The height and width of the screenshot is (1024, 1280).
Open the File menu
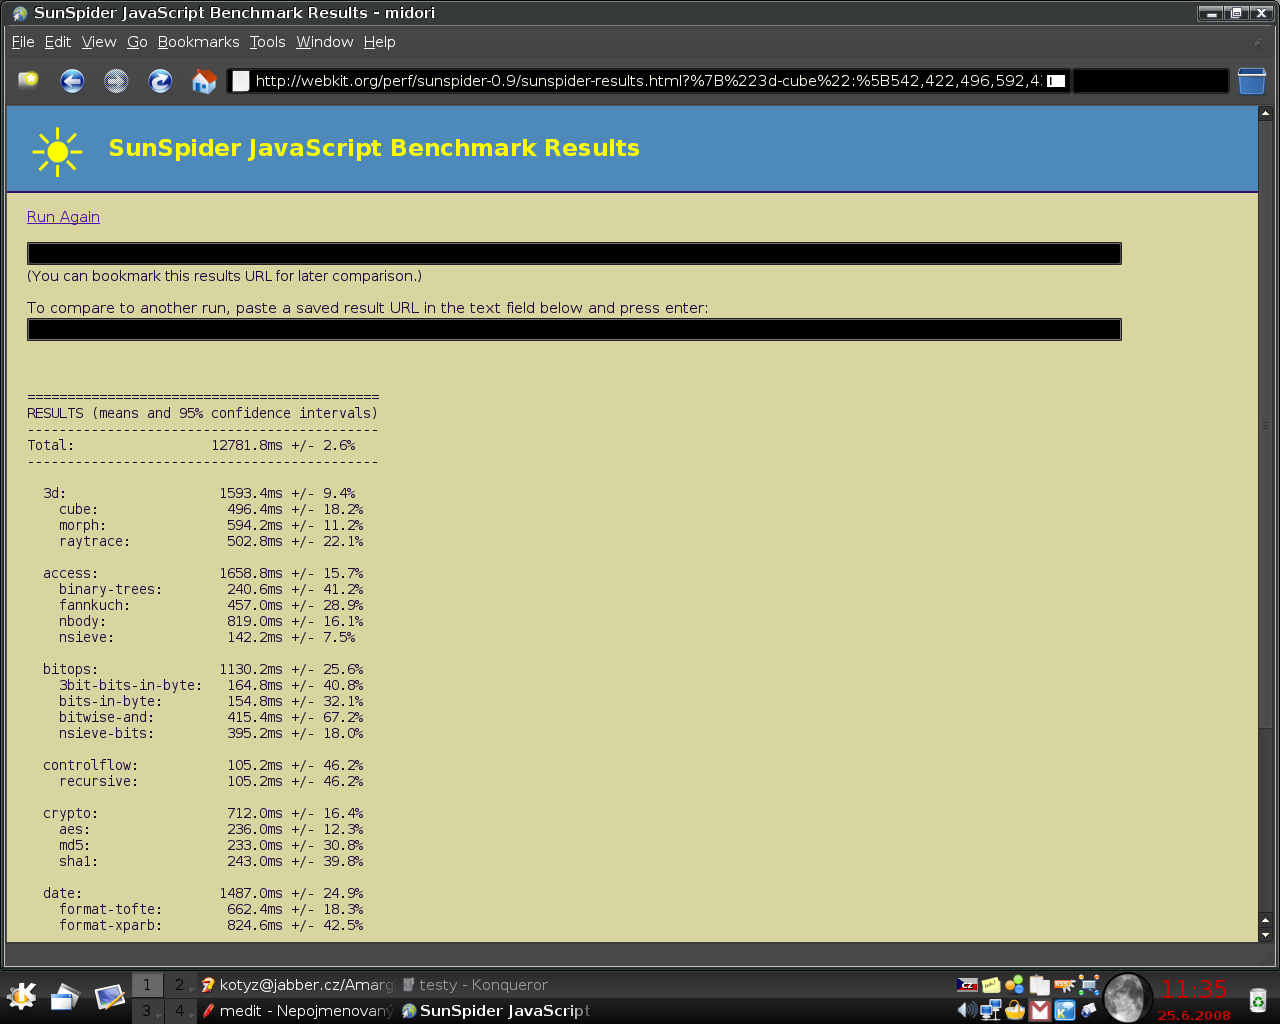click(23, 42)
